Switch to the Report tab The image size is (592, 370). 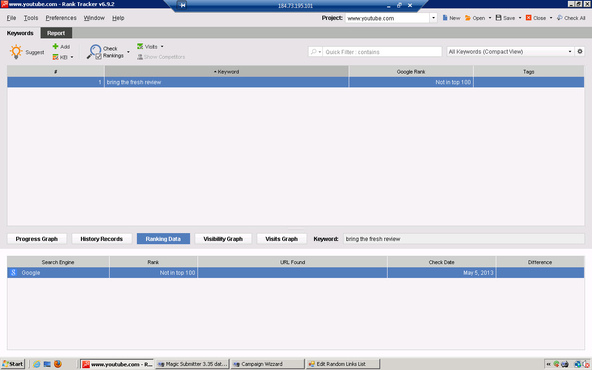point(56,33)
